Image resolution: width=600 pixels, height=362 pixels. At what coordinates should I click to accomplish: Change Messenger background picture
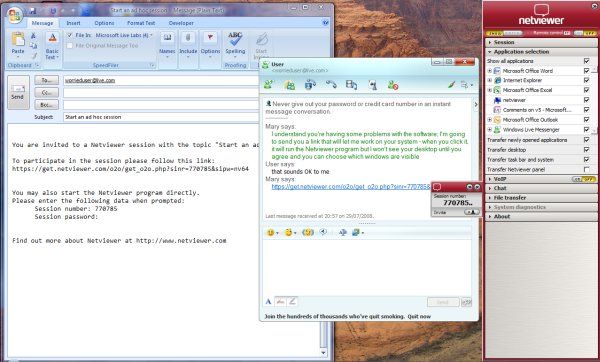point(357,232)
